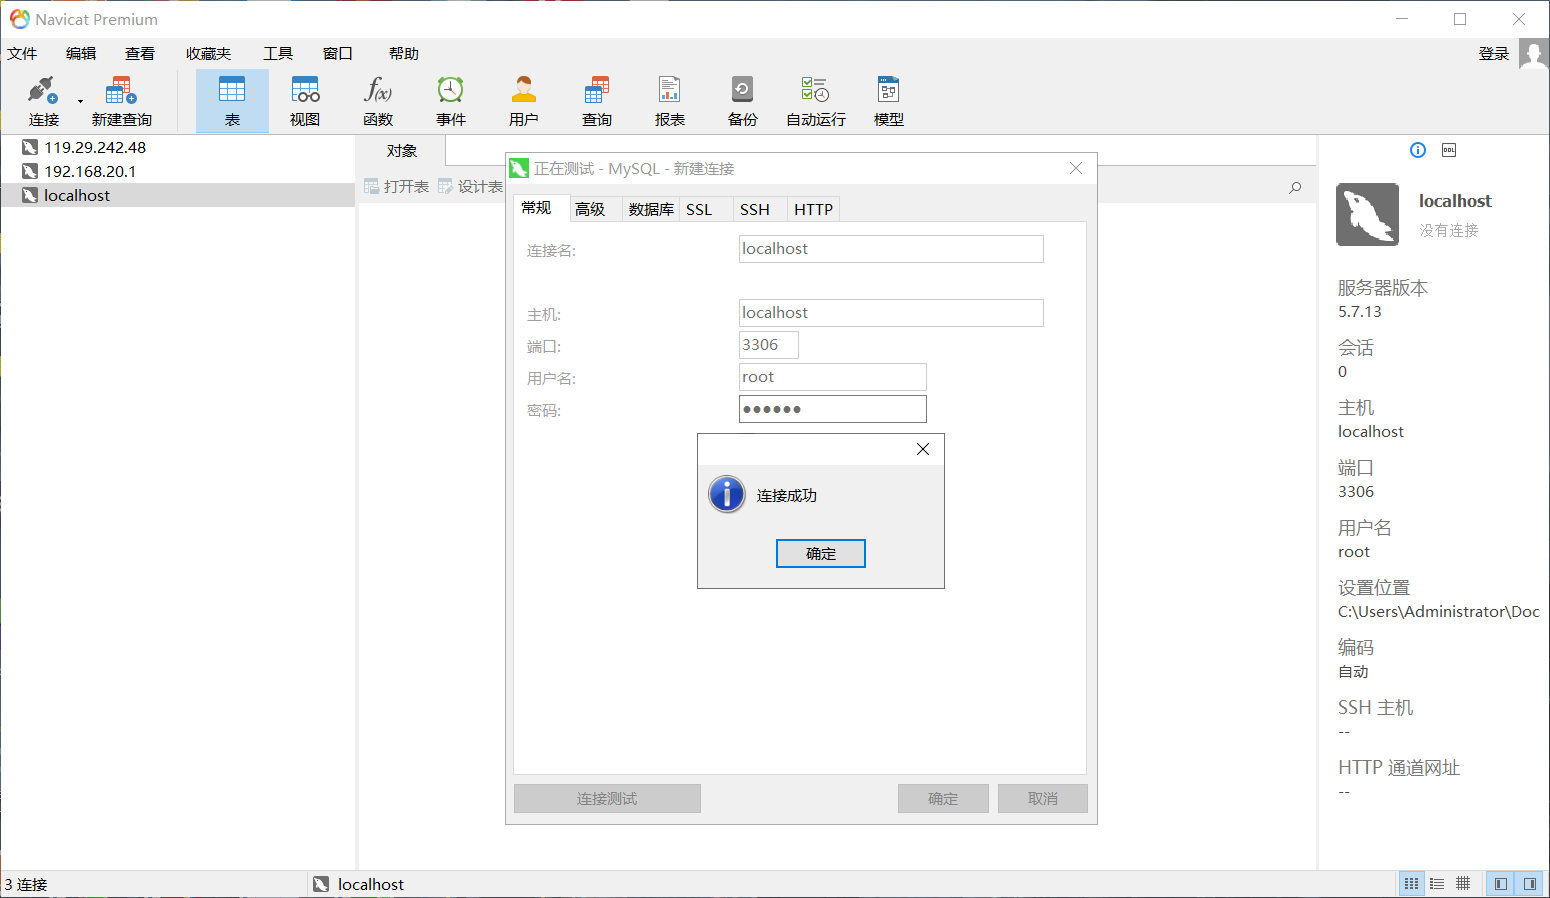Click the 取消 button in connection dialog
Viewport: 1550px width, 898px height.
pyautogui.click(x=1043, y=798)
